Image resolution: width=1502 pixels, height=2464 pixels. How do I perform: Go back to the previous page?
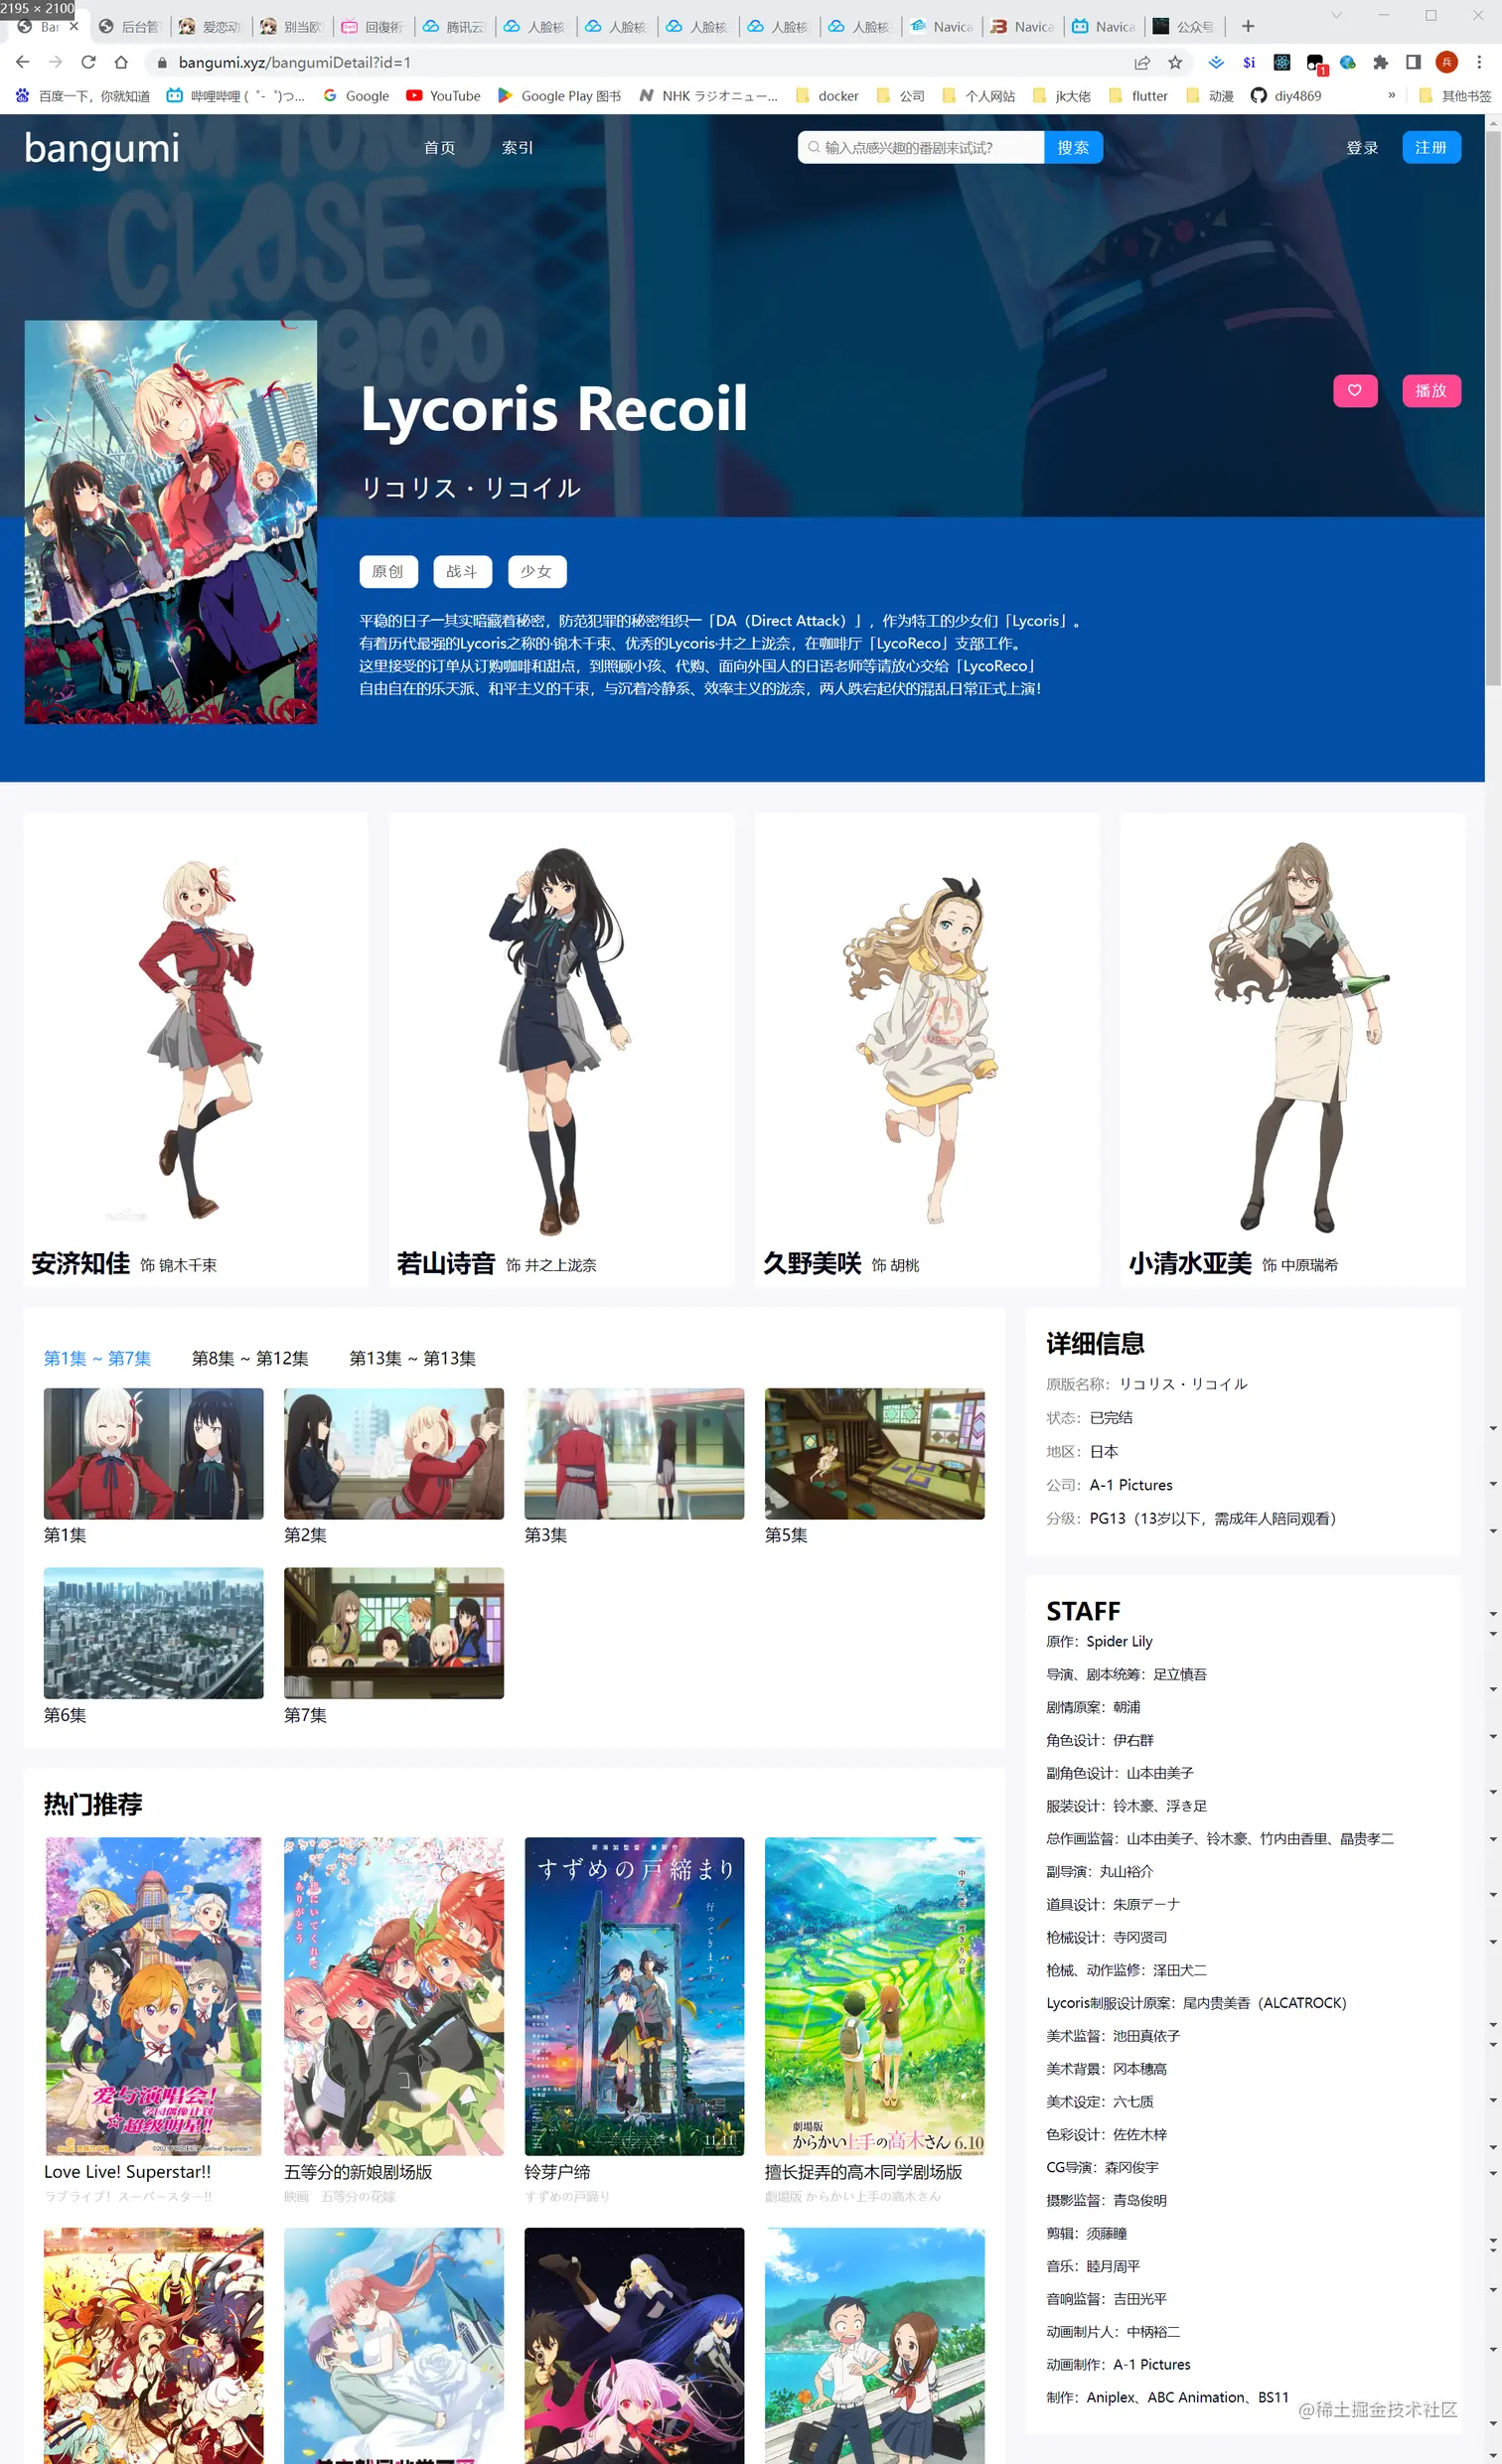tap(23, 62)
